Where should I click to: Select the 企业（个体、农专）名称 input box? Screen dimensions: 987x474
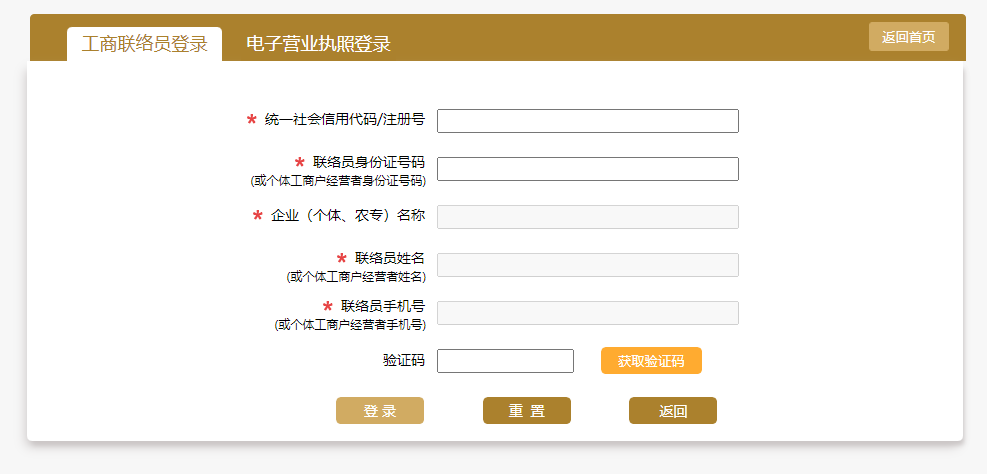tap(587, 217)
